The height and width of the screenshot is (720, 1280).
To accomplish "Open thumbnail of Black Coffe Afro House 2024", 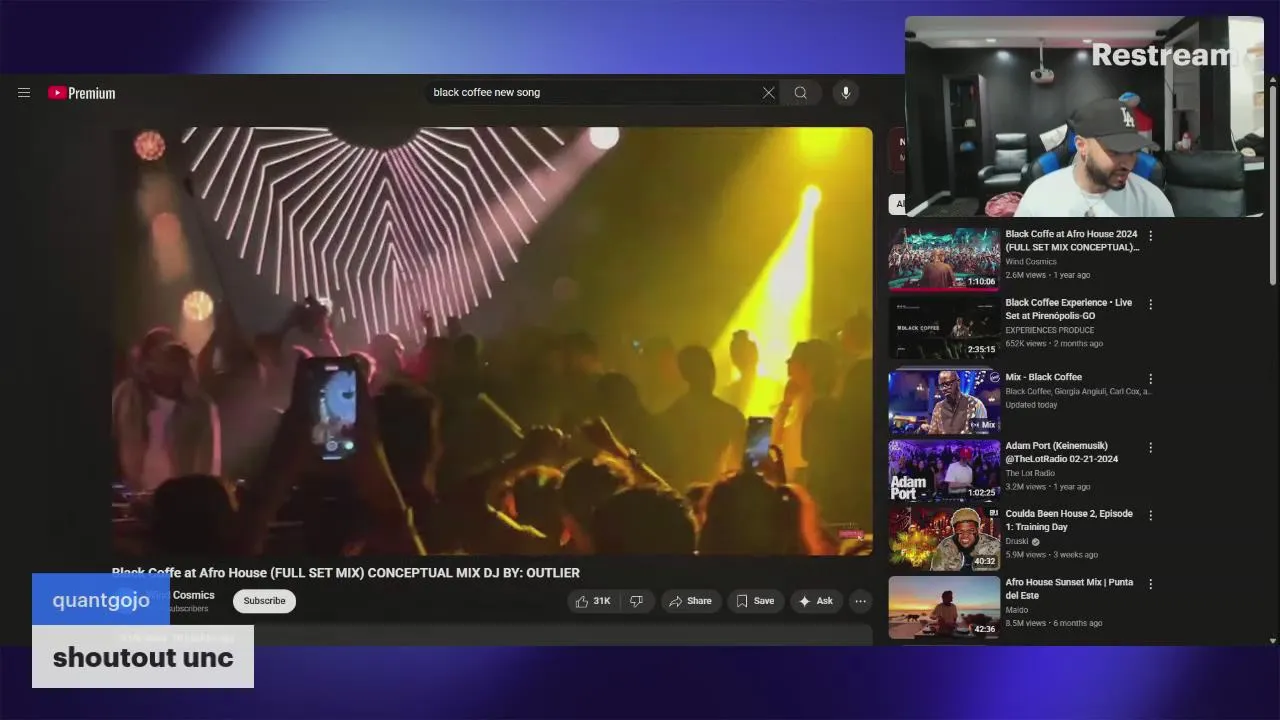I will point(944,259).
